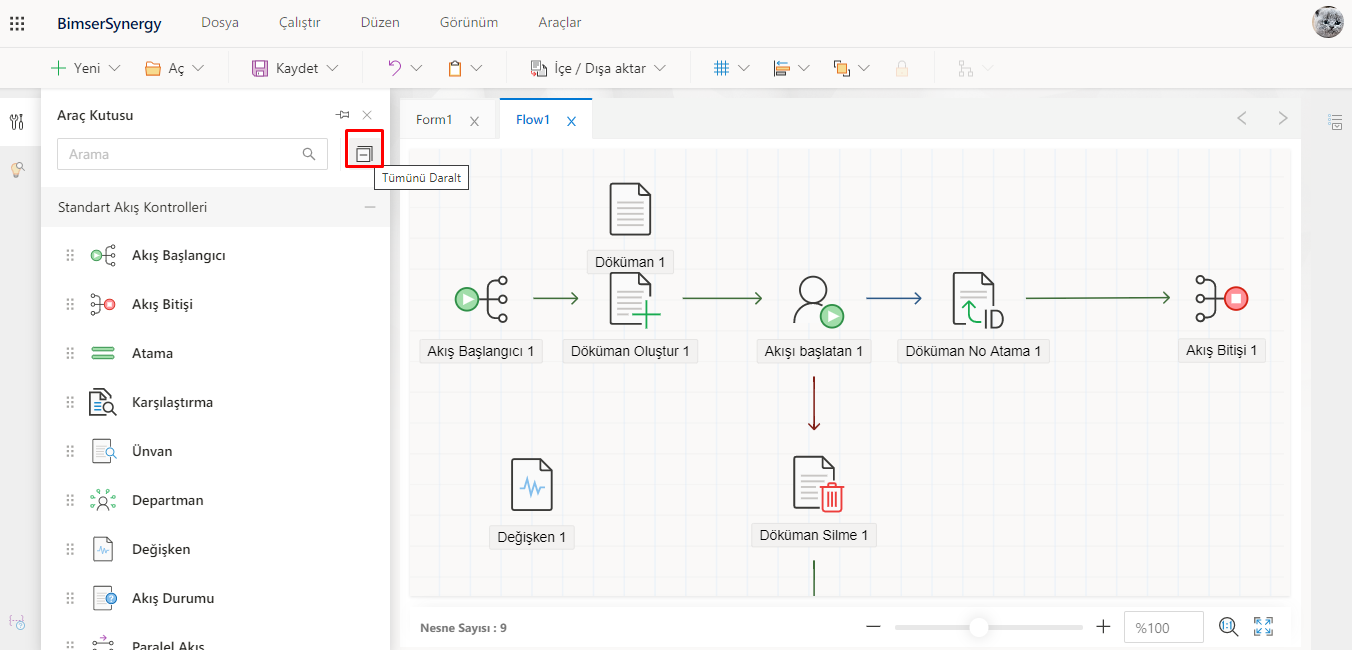The image size is (1352, 650).
Task: Select the Akış Başlangıcı toolbox item
Action: click(178, 255)
